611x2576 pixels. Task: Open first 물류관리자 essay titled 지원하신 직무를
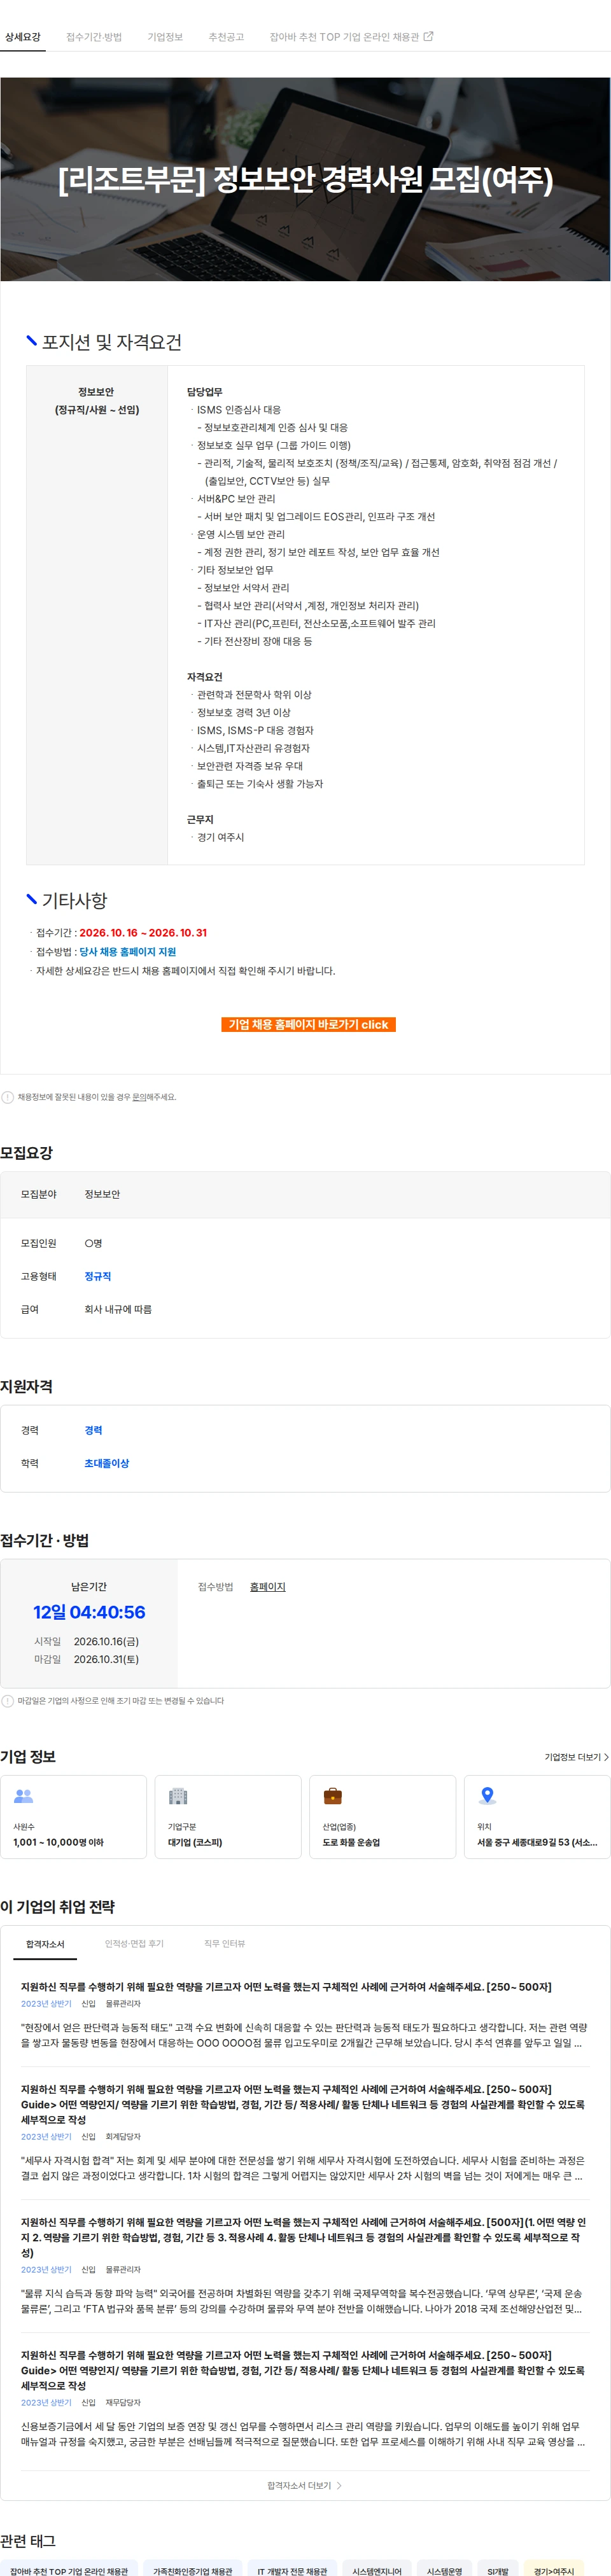coord(304,2015)
